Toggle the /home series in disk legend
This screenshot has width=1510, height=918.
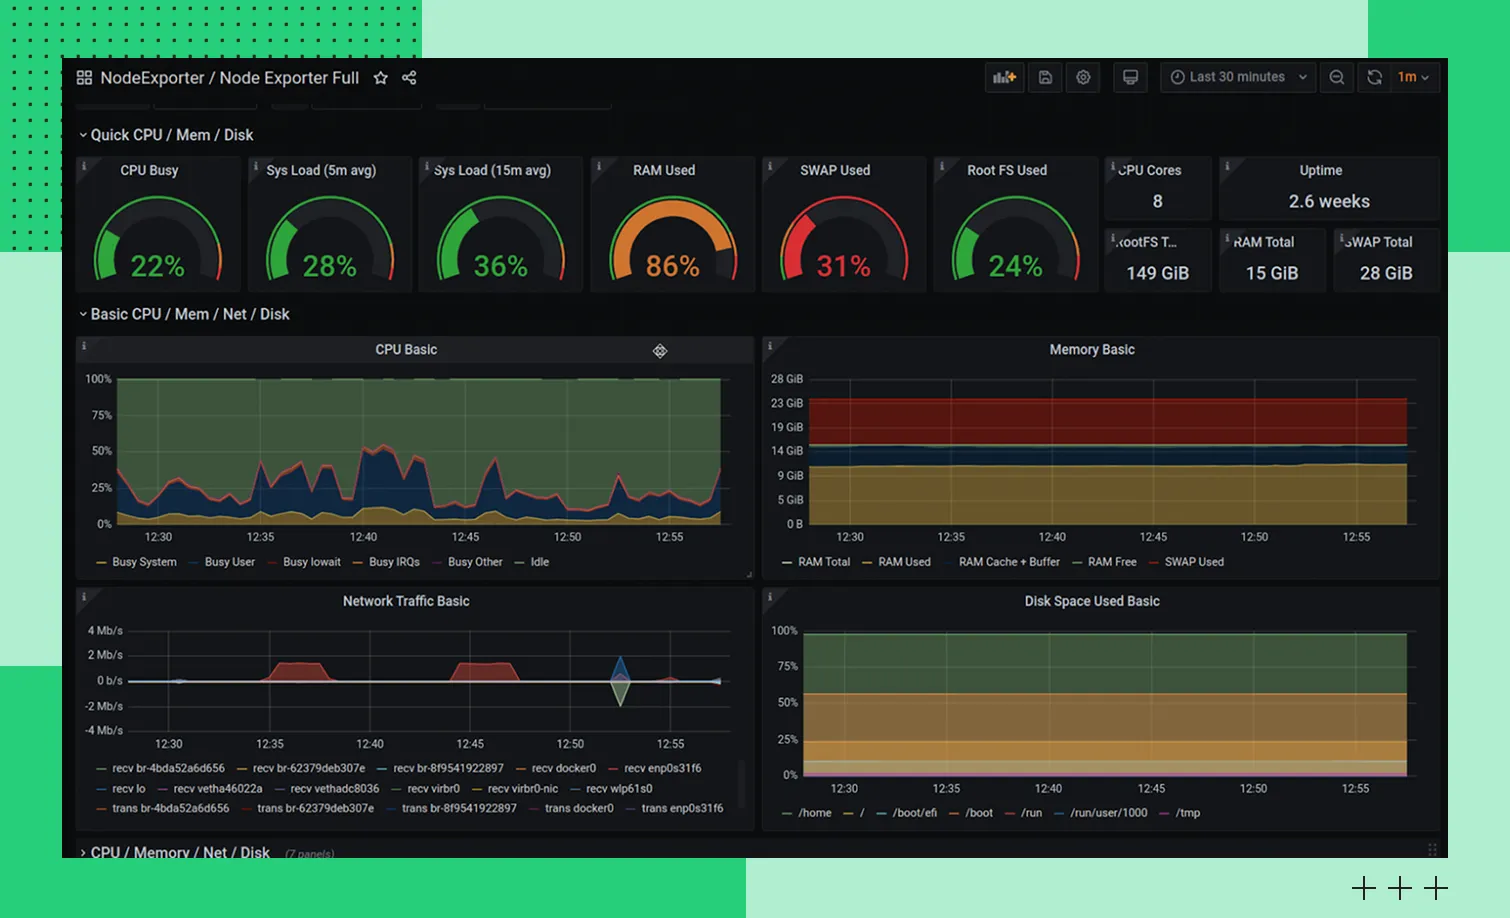click(x=814, y=813)
